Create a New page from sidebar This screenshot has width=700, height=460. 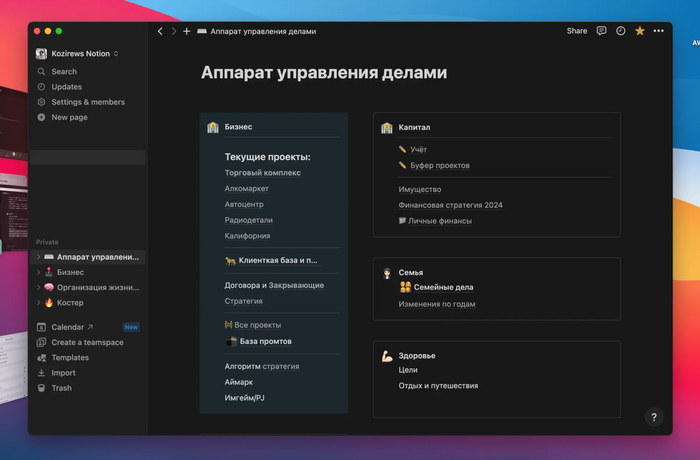pos(69,117)
